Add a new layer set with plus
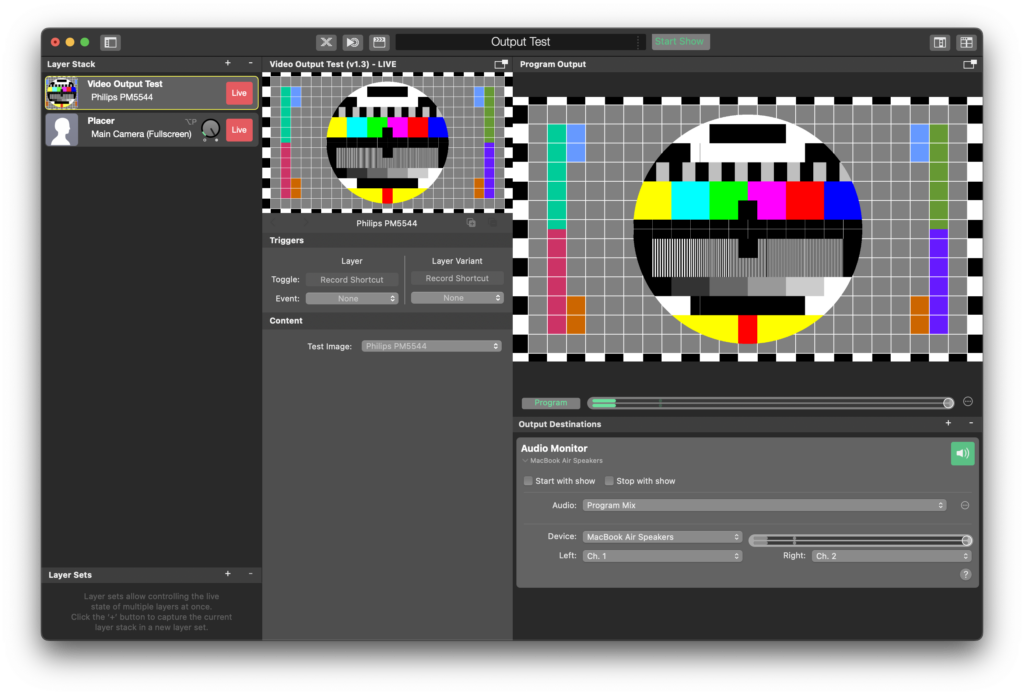 click(228, 574)
